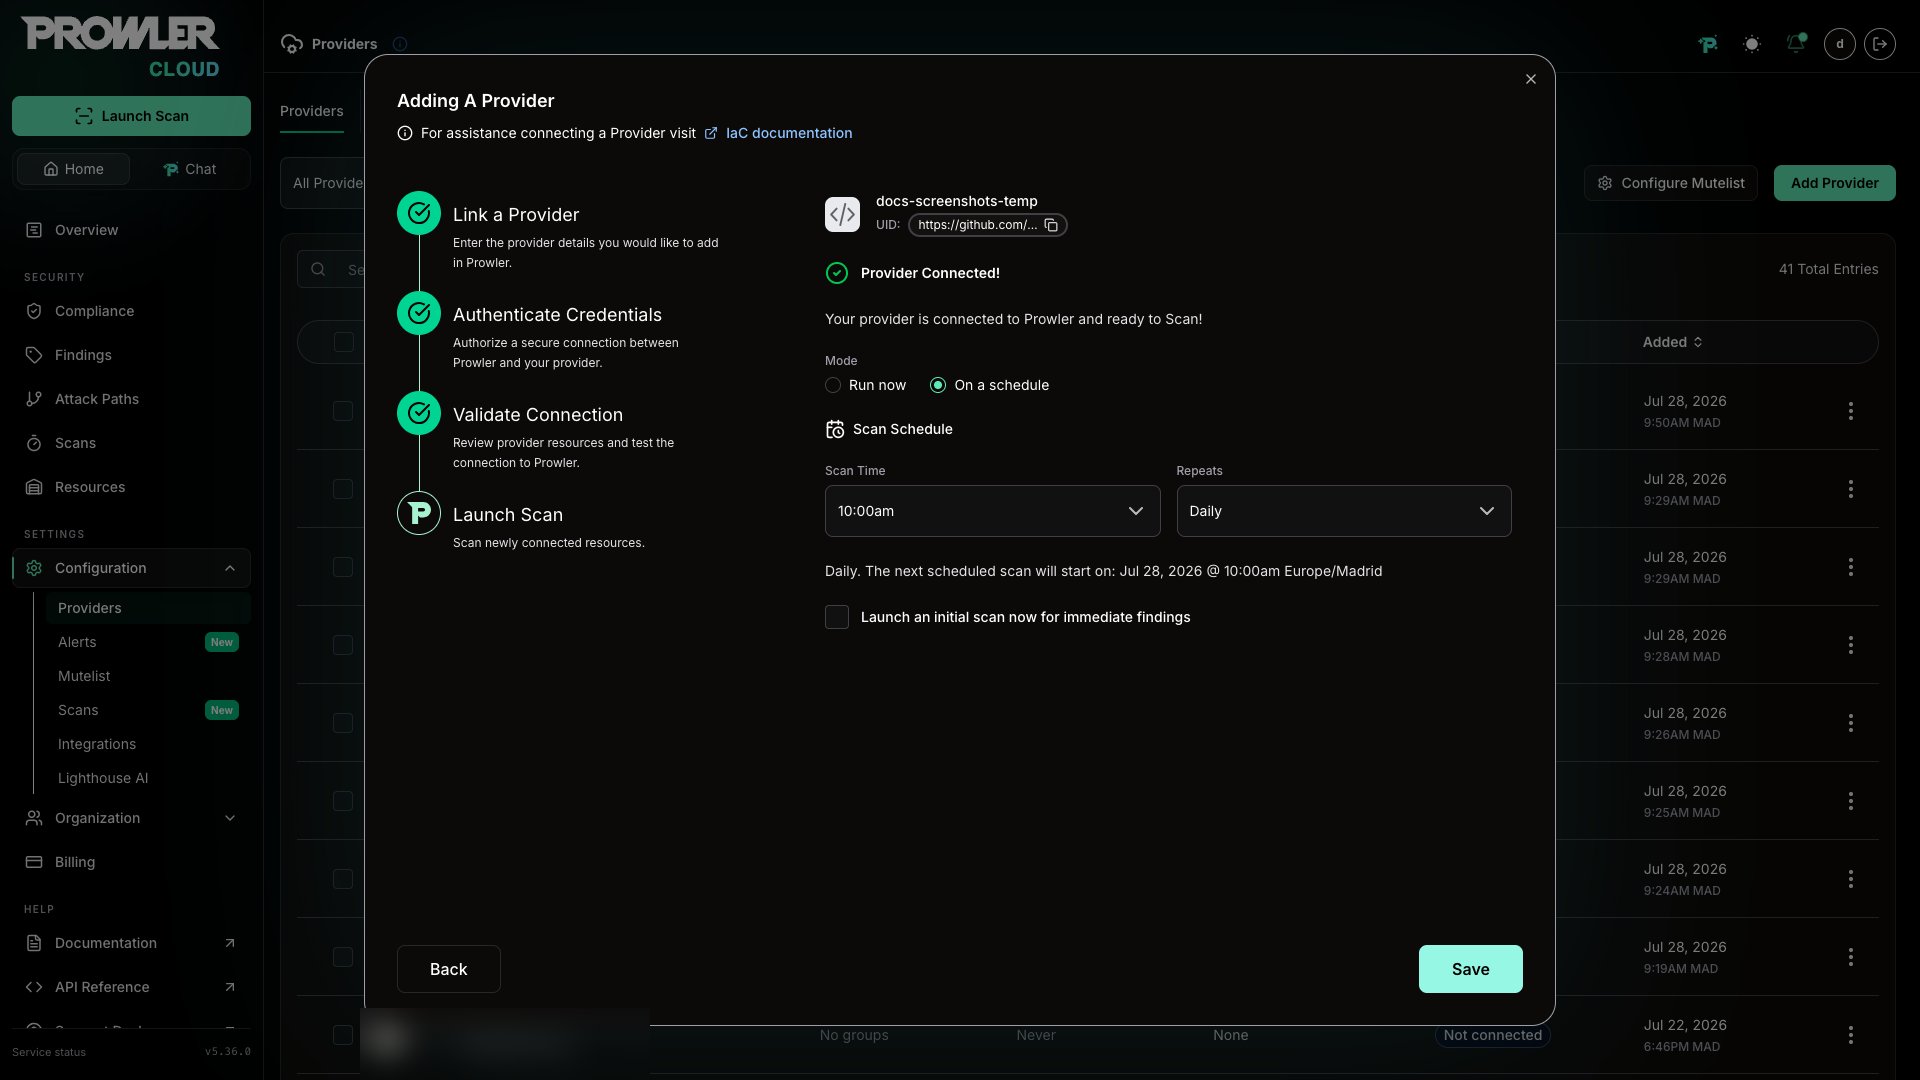Open the Repeats Daily dropdown
The width and height of the screenshot is (1920, 1080).
1344,511
